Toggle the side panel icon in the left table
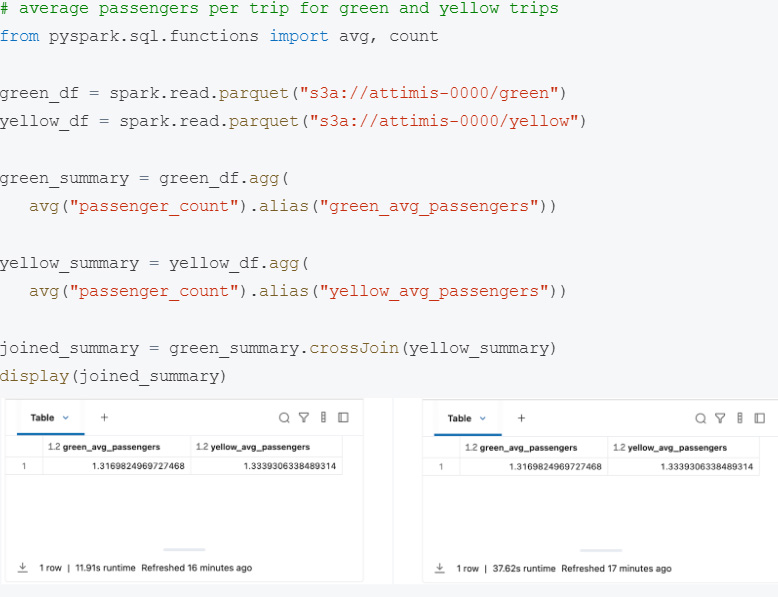The image size is (778, 597). (343, 417)
